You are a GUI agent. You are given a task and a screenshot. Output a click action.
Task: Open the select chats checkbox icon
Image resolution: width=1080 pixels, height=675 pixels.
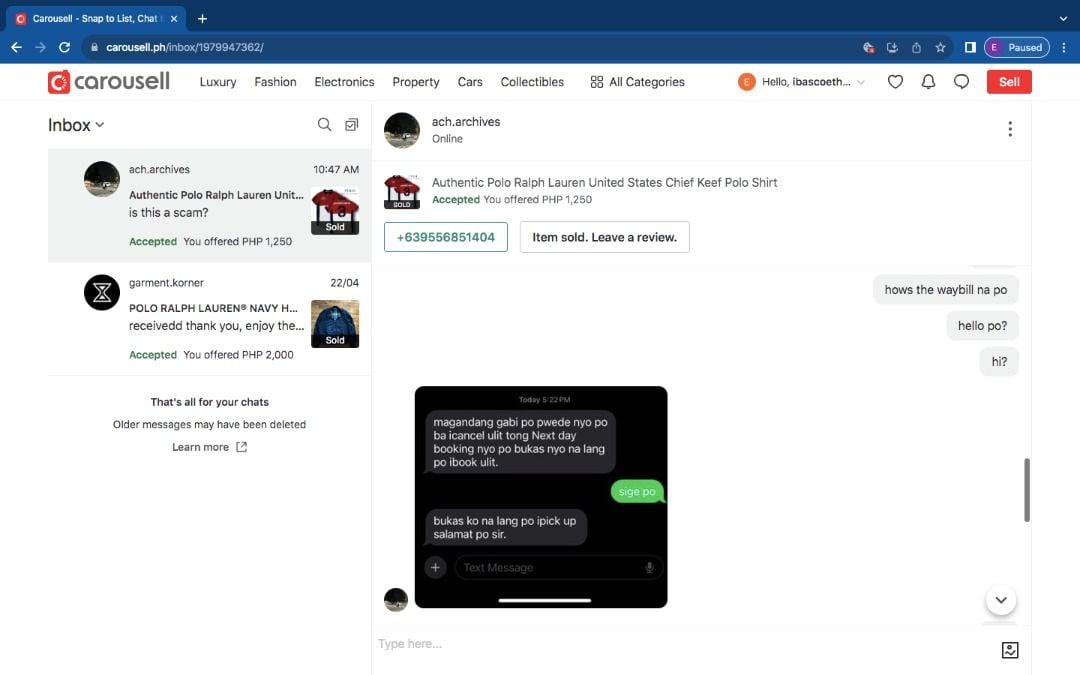(351, 125)
